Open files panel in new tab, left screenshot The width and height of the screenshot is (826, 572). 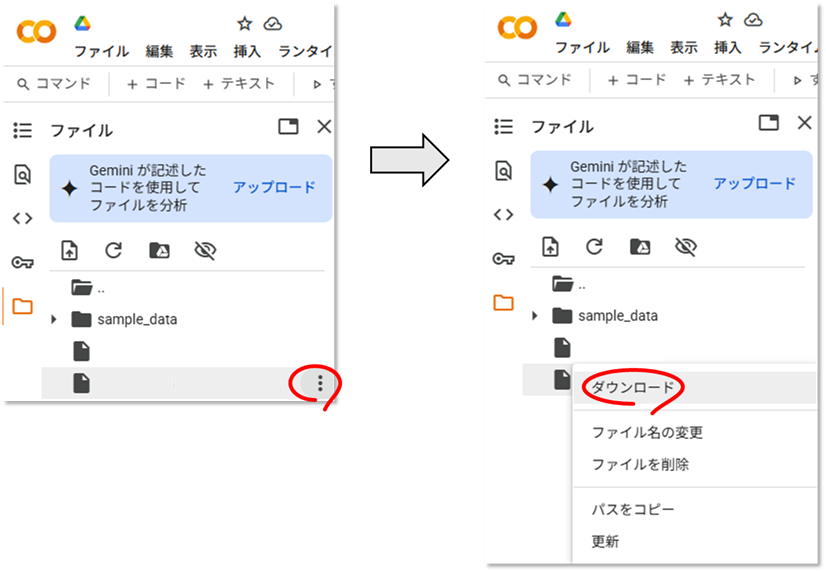[x=288, y=126]
